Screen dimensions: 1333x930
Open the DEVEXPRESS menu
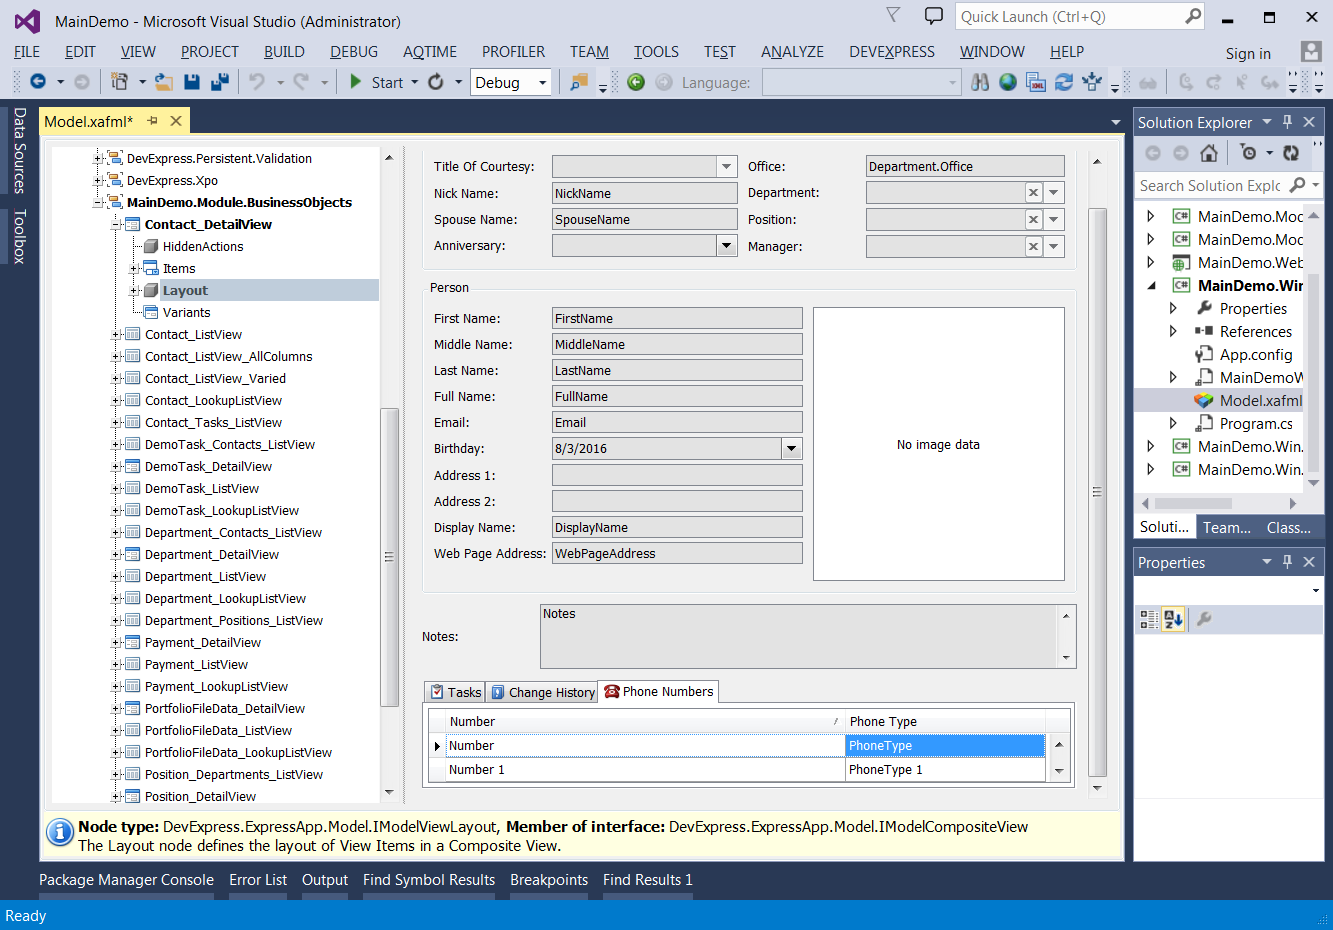891,52
